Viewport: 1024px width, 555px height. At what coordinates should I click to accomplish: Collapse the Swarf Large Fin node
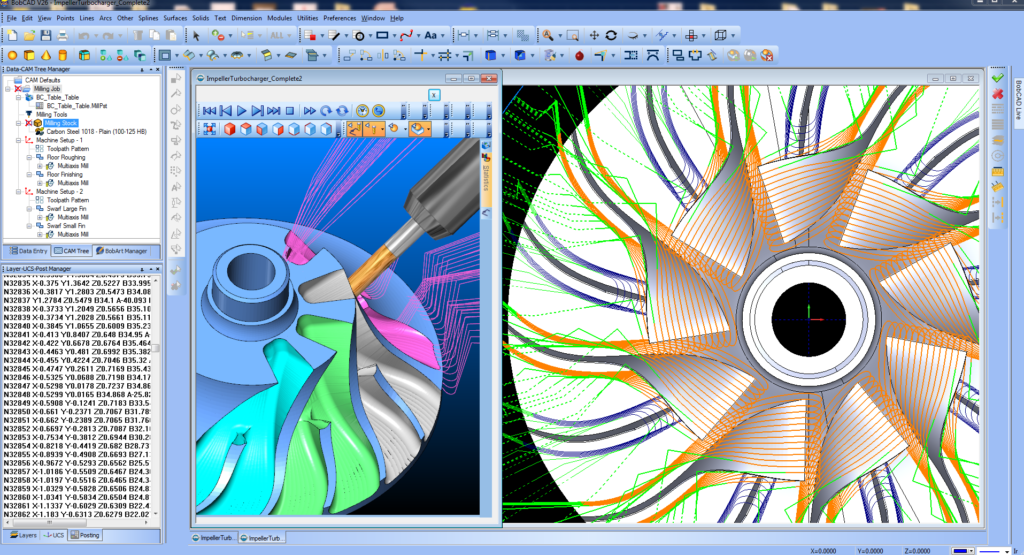(x=29, y=208)
